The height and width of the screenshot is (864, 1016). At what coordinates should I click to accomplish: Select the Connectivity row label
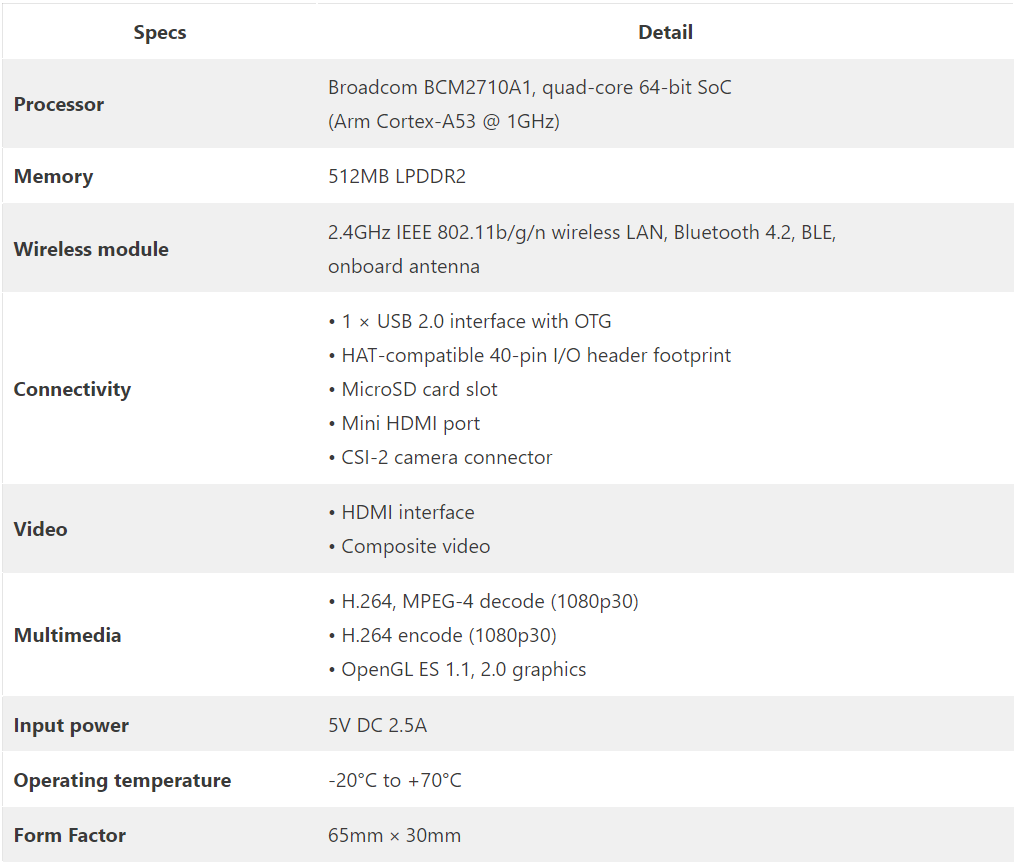click(72, 389)
